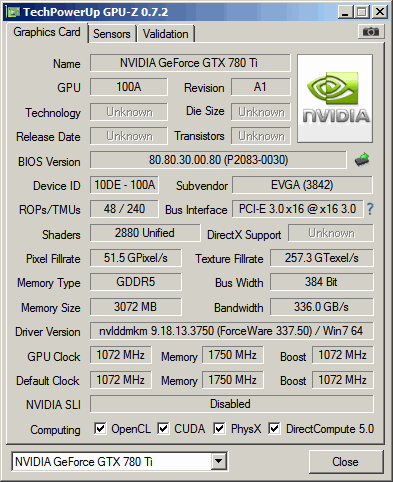This screenshot has height=482, width=393.
Task: Click the Default Clock row Memory 1750 MHz
Action: 233,380
